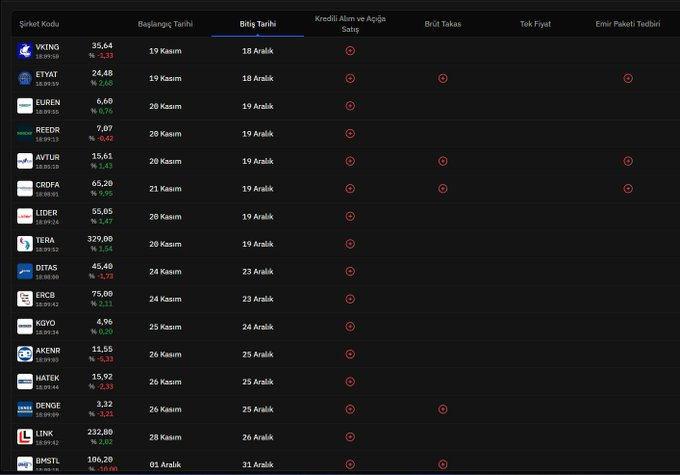Click the AVTUR company logo icon
680x475 pixels.
tap(25, 161)
